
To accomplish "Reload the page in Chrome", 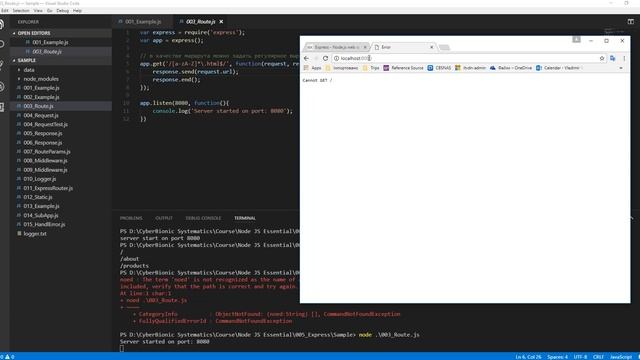I will (325, 58).
